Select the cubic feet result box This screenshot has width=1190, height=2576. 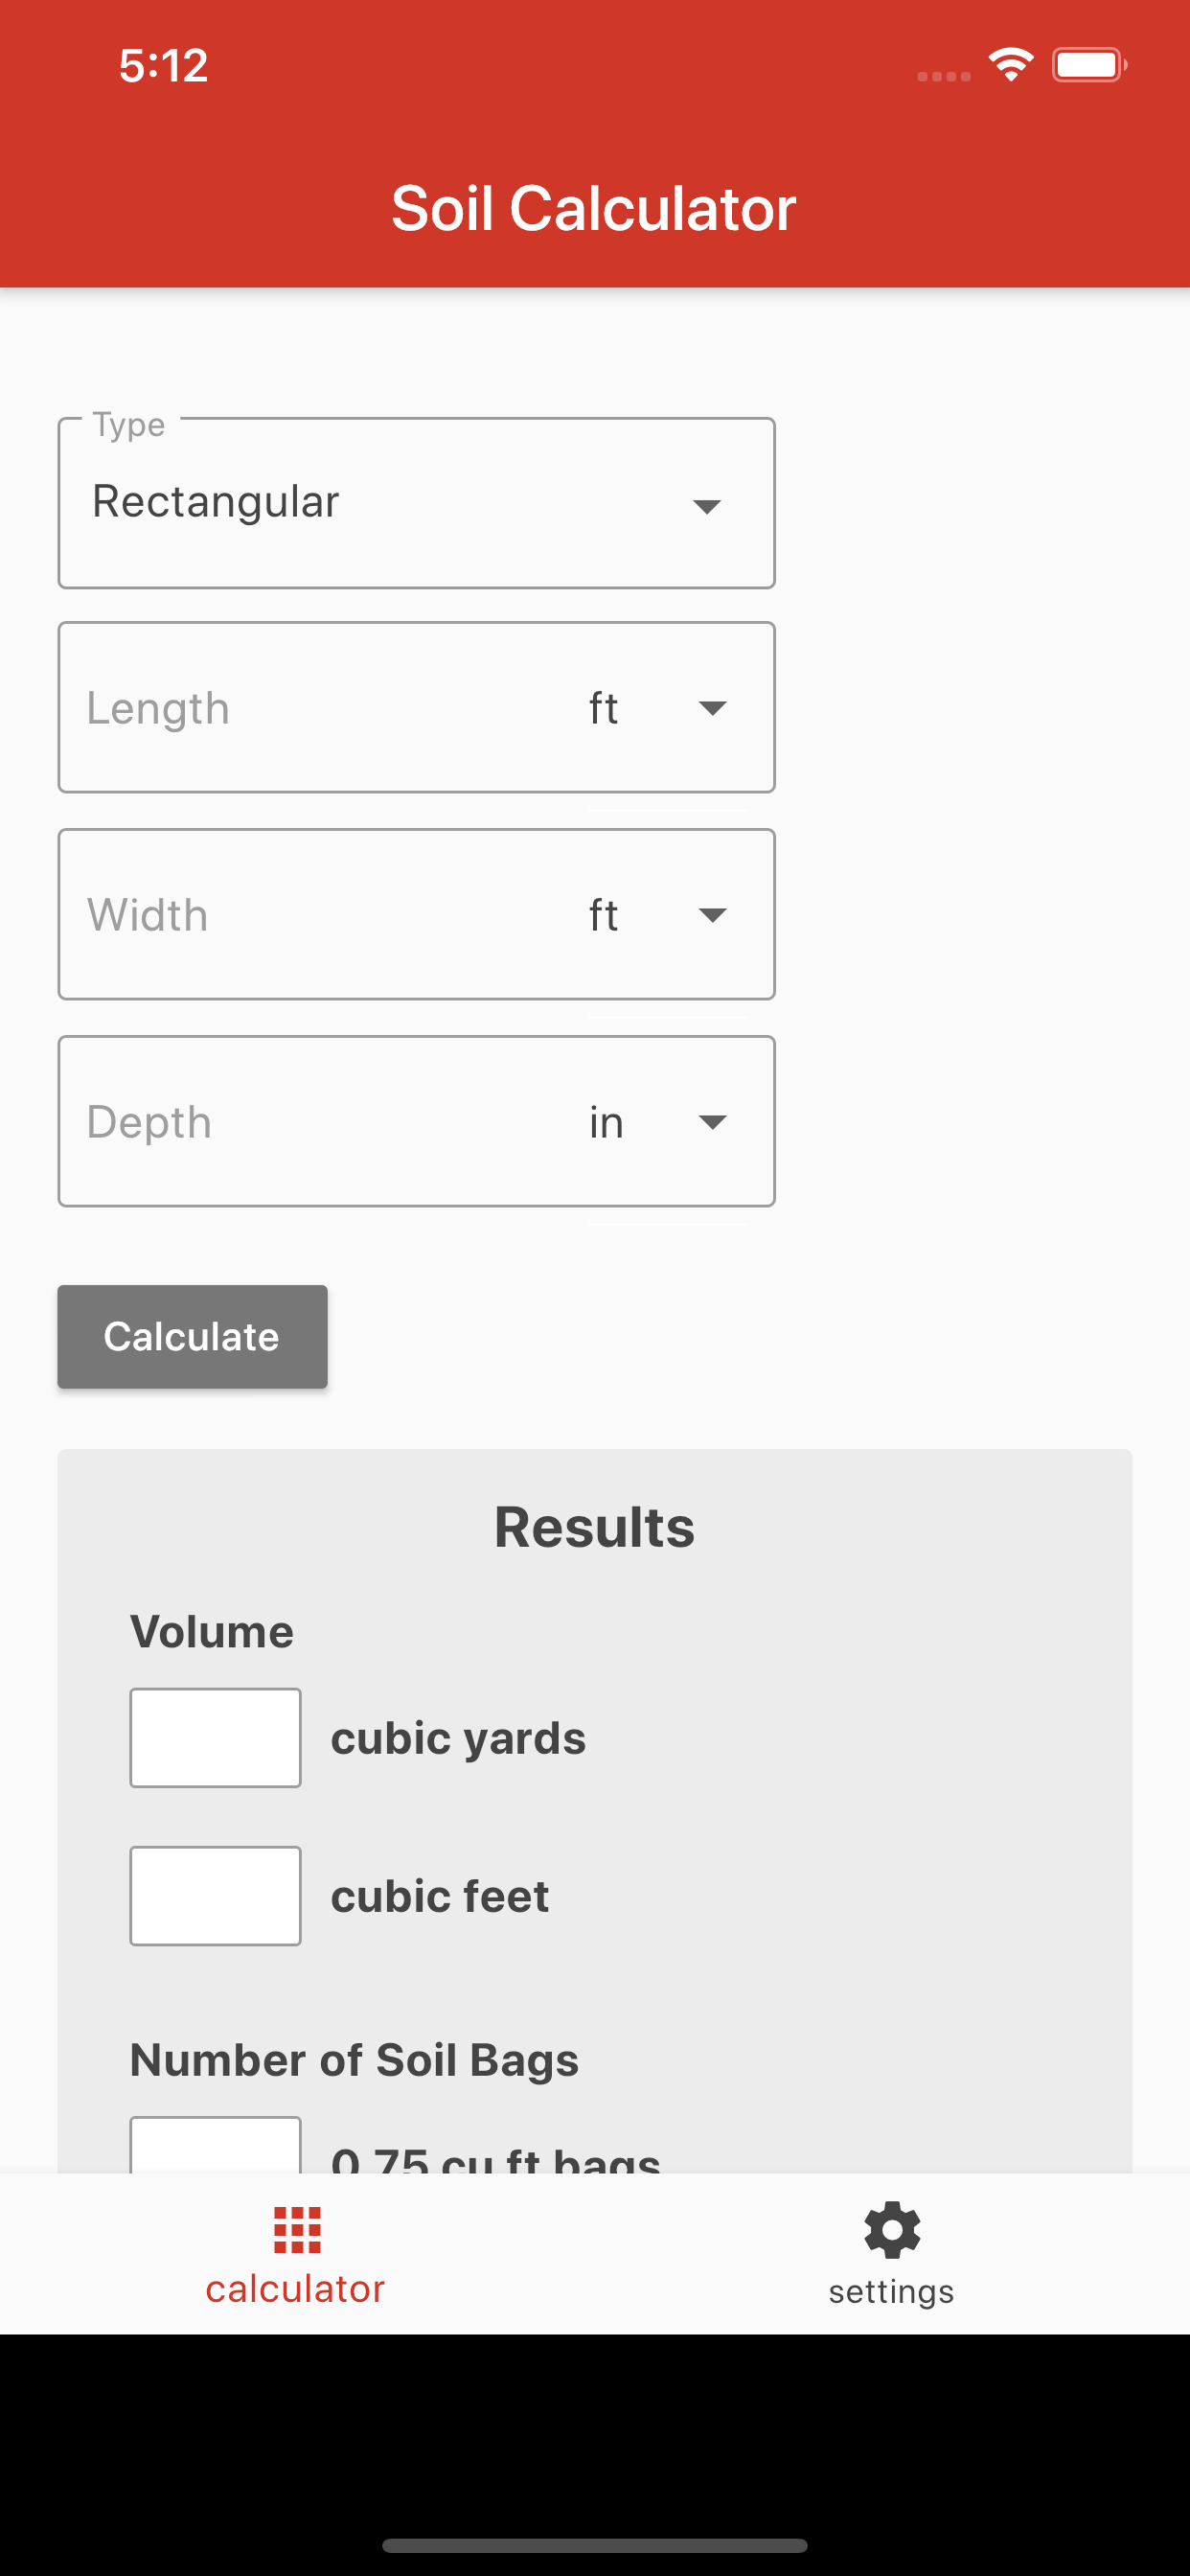click(x=214, y=1894)
